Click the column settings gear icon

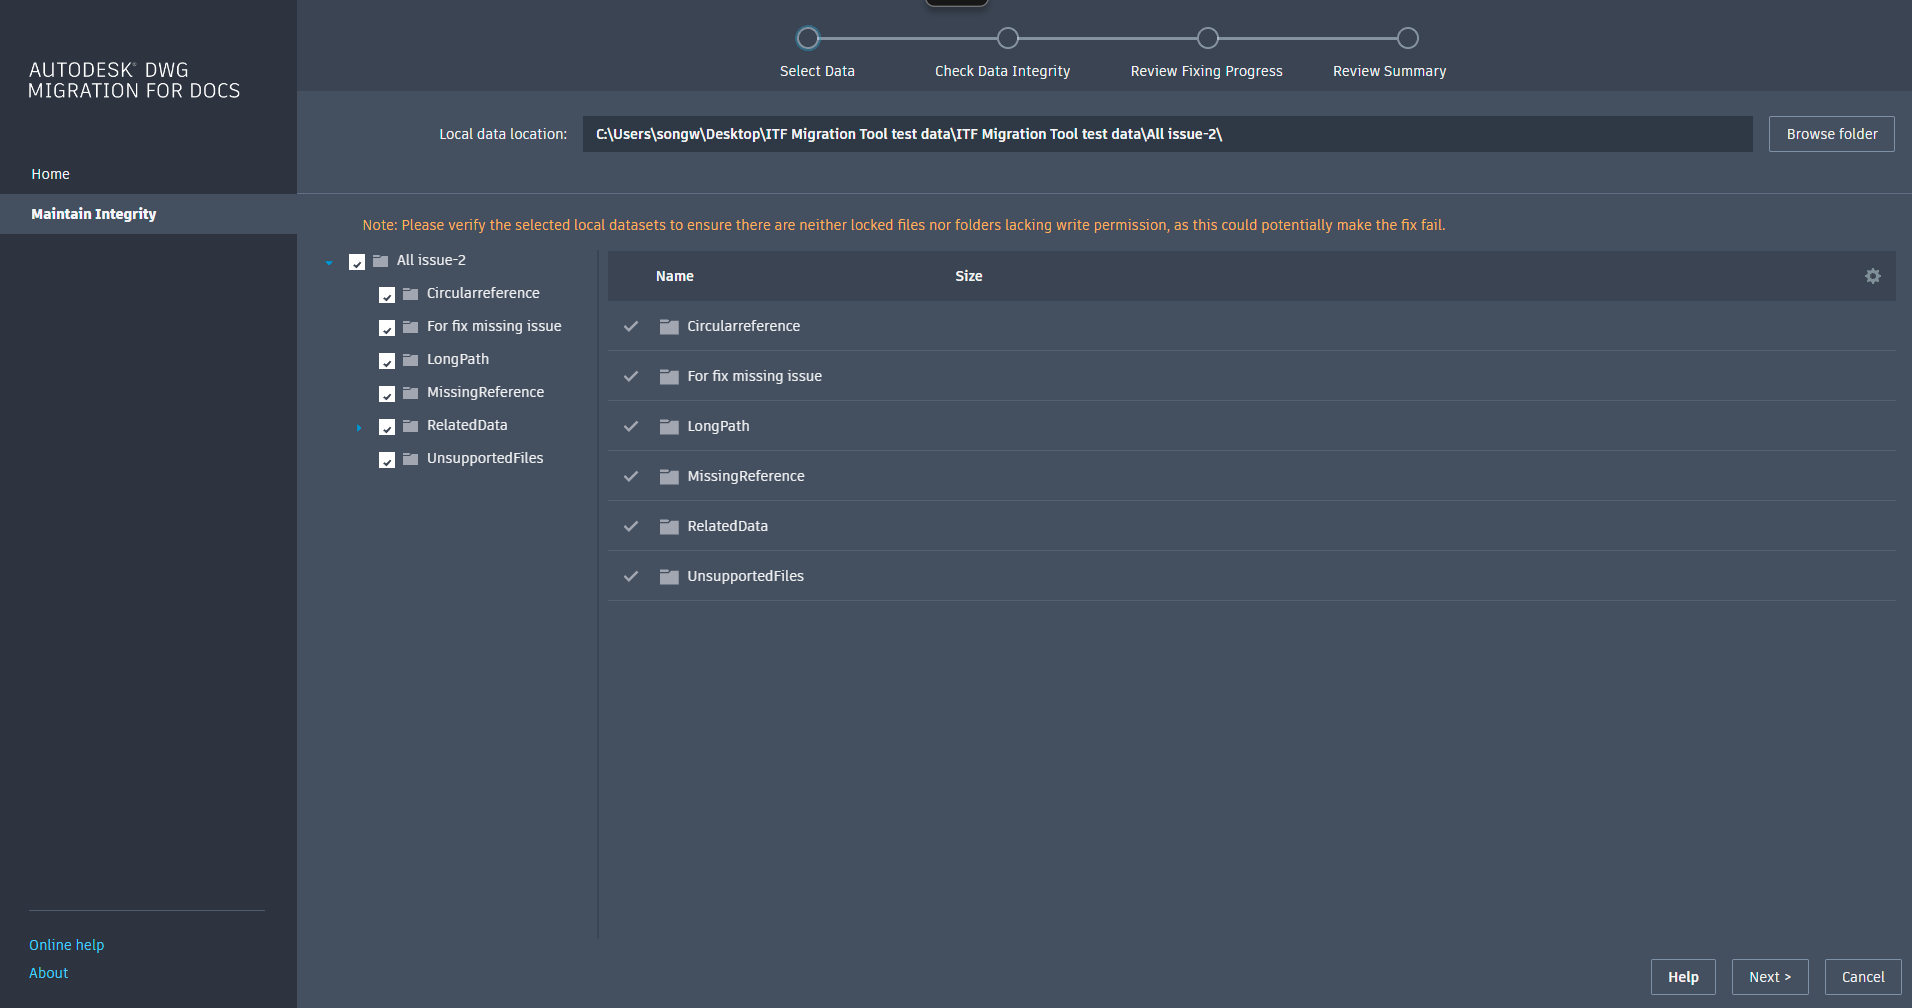[1872, 276]
